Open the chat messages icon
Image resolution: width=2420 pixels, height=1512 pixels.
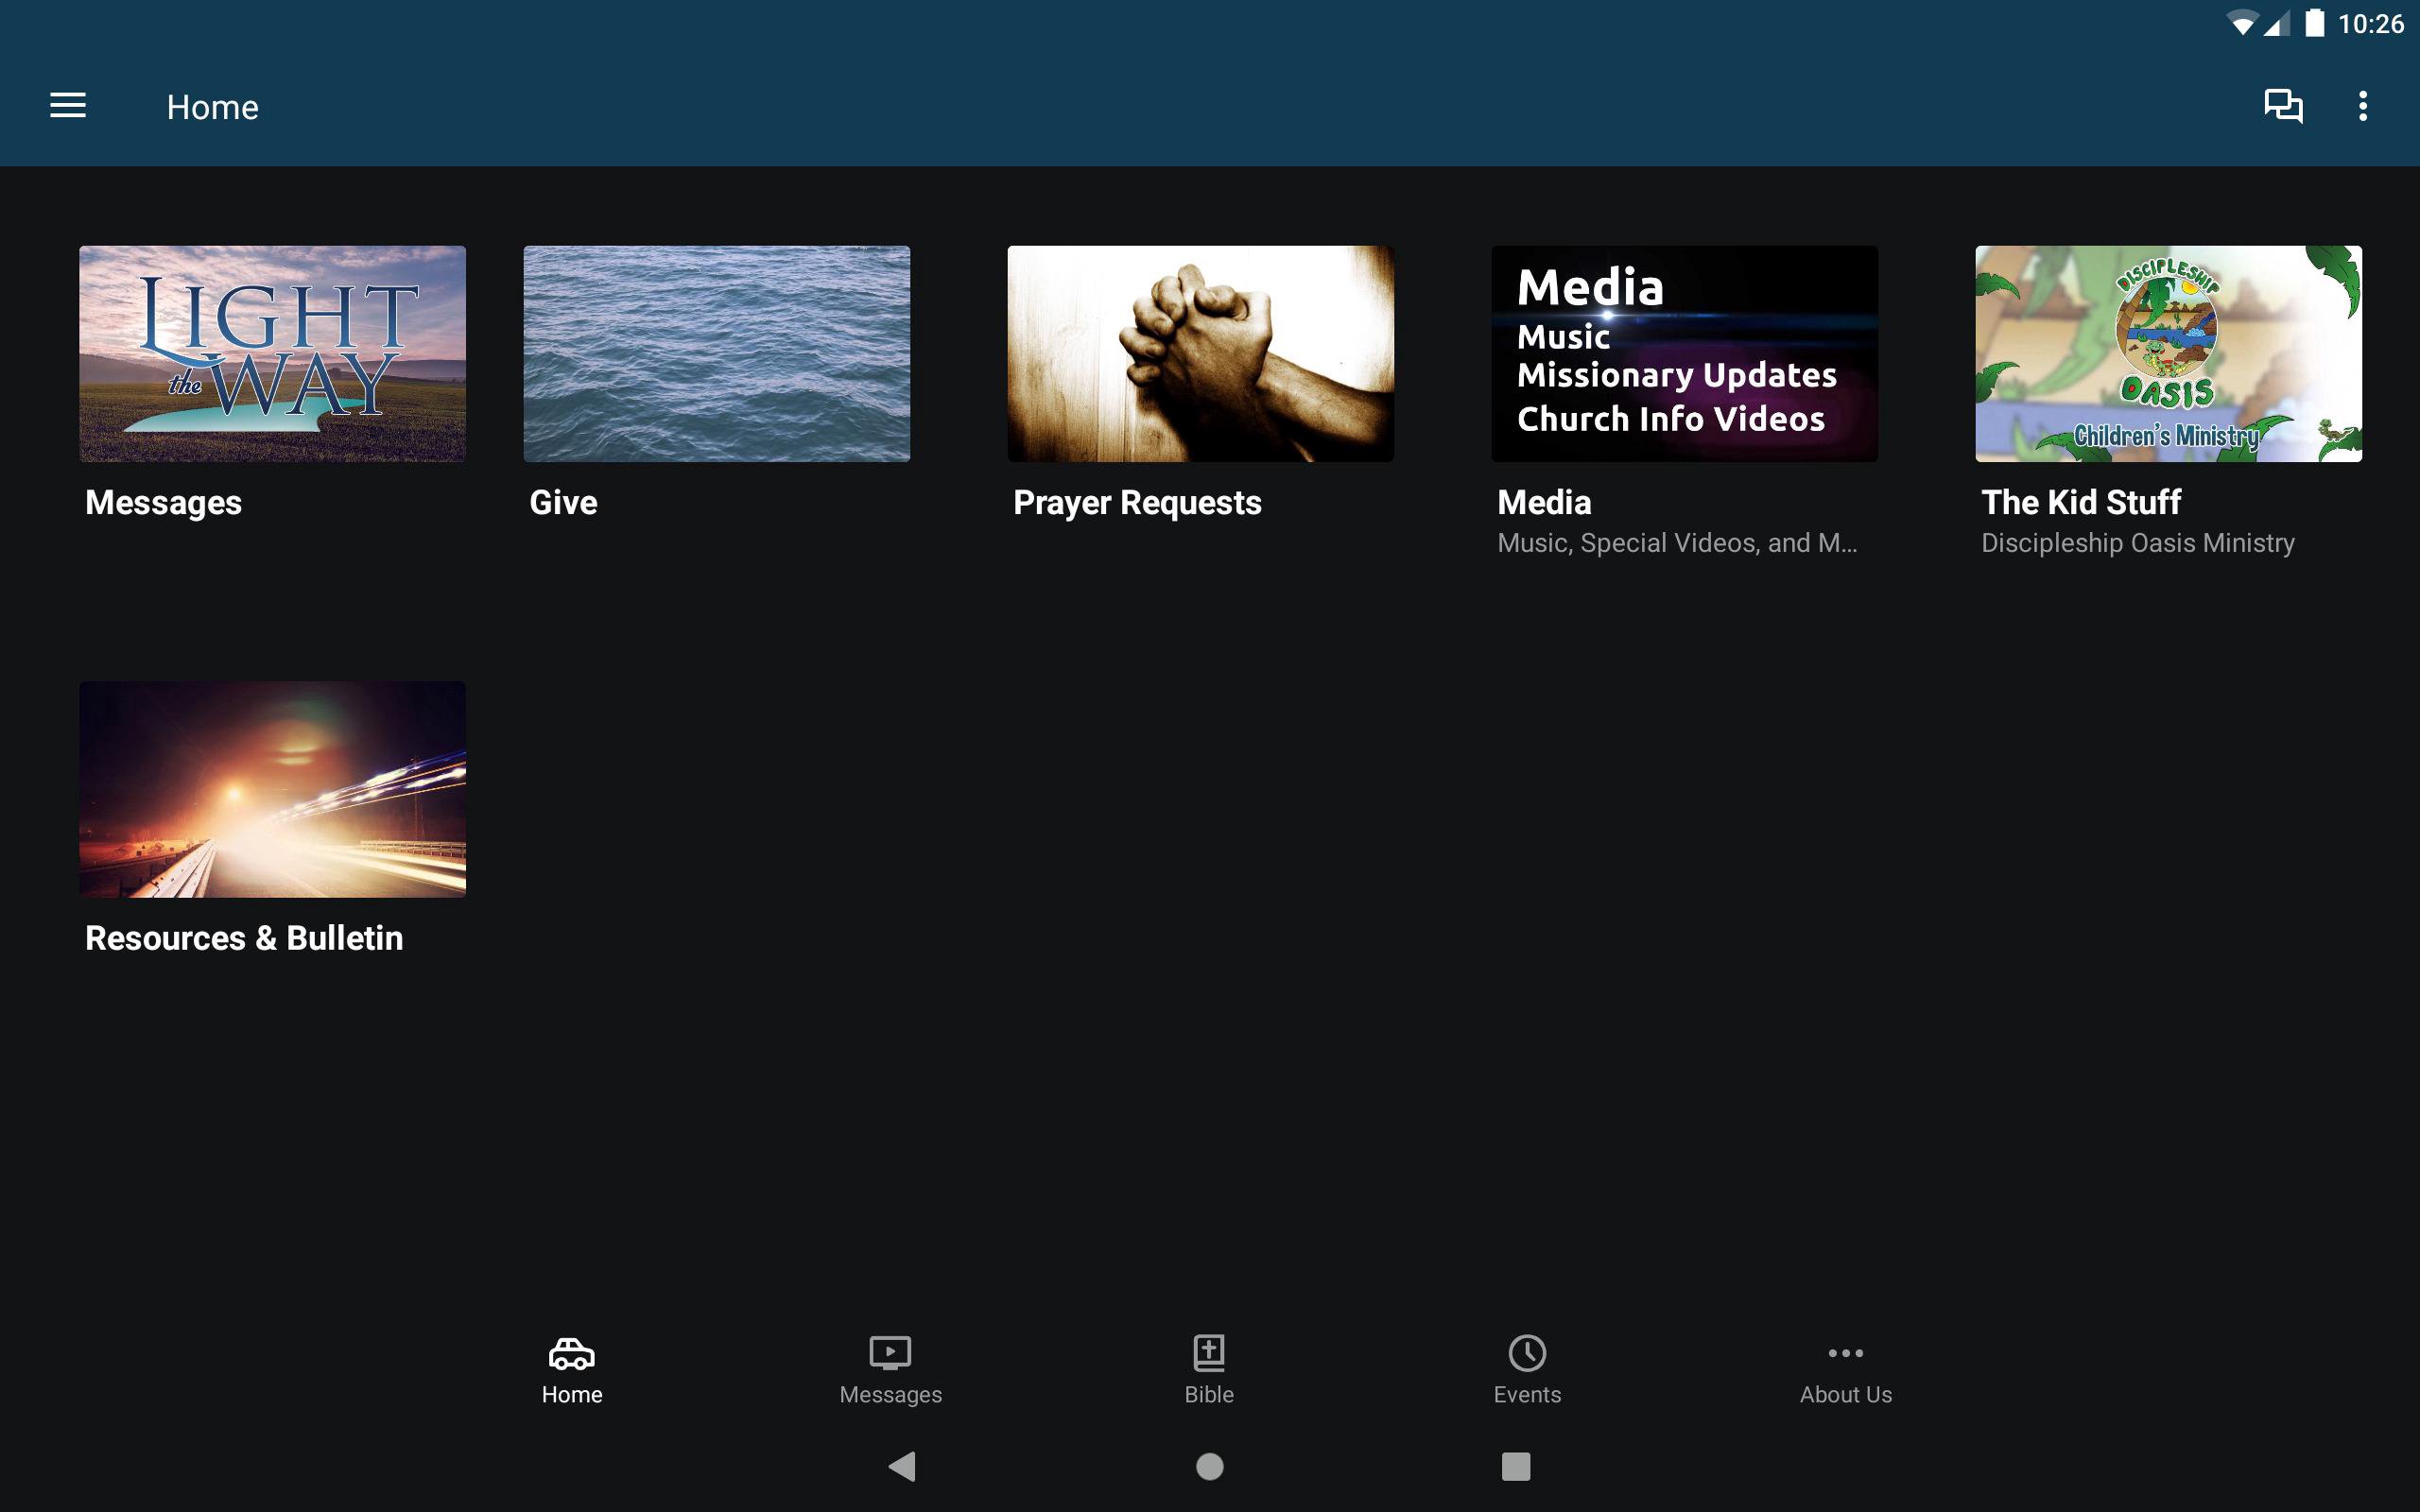[x=2283, y=106]
